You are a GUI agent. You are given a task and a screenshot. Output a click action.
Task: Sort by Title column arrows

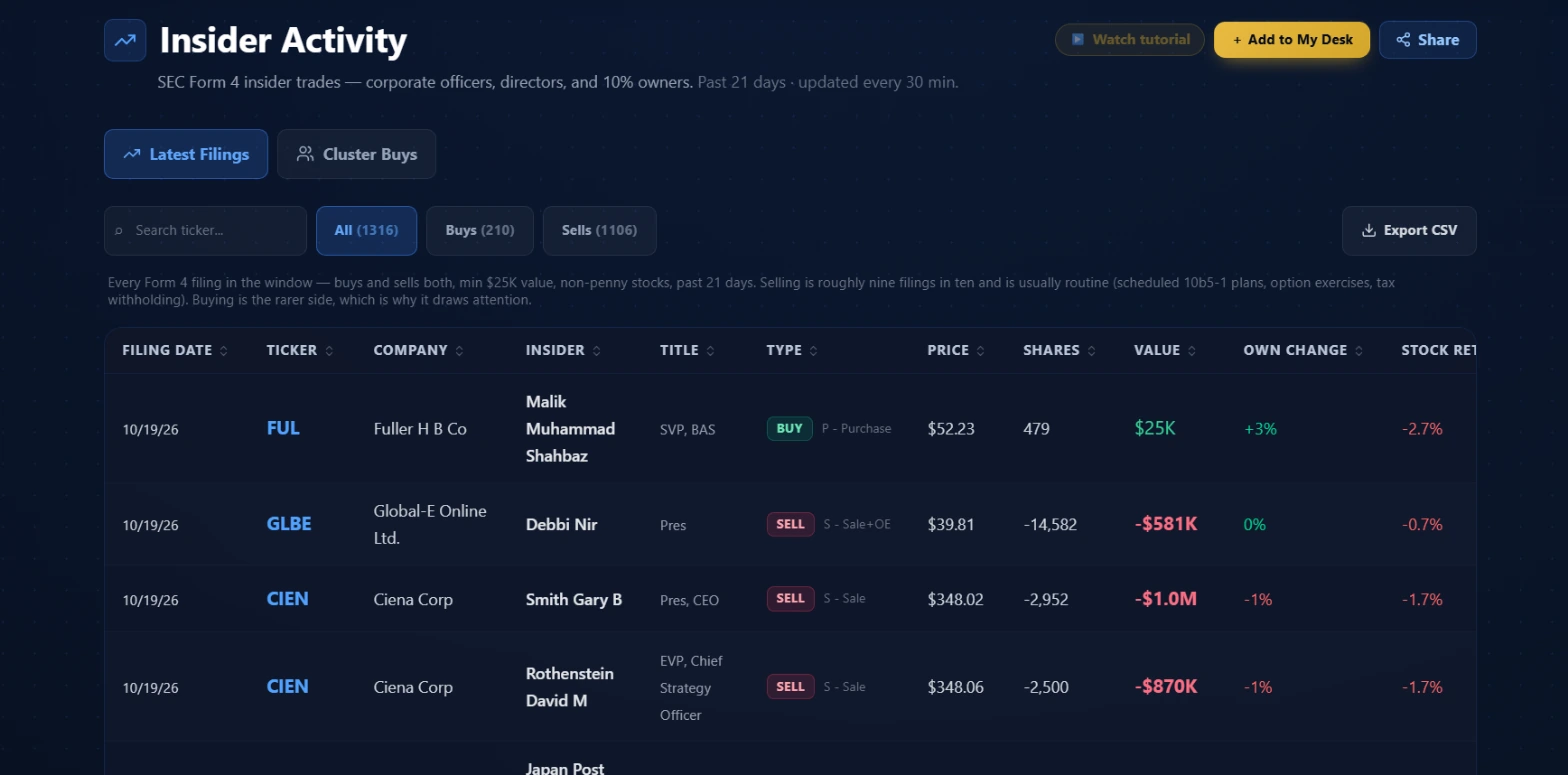[x=710, y=351]
